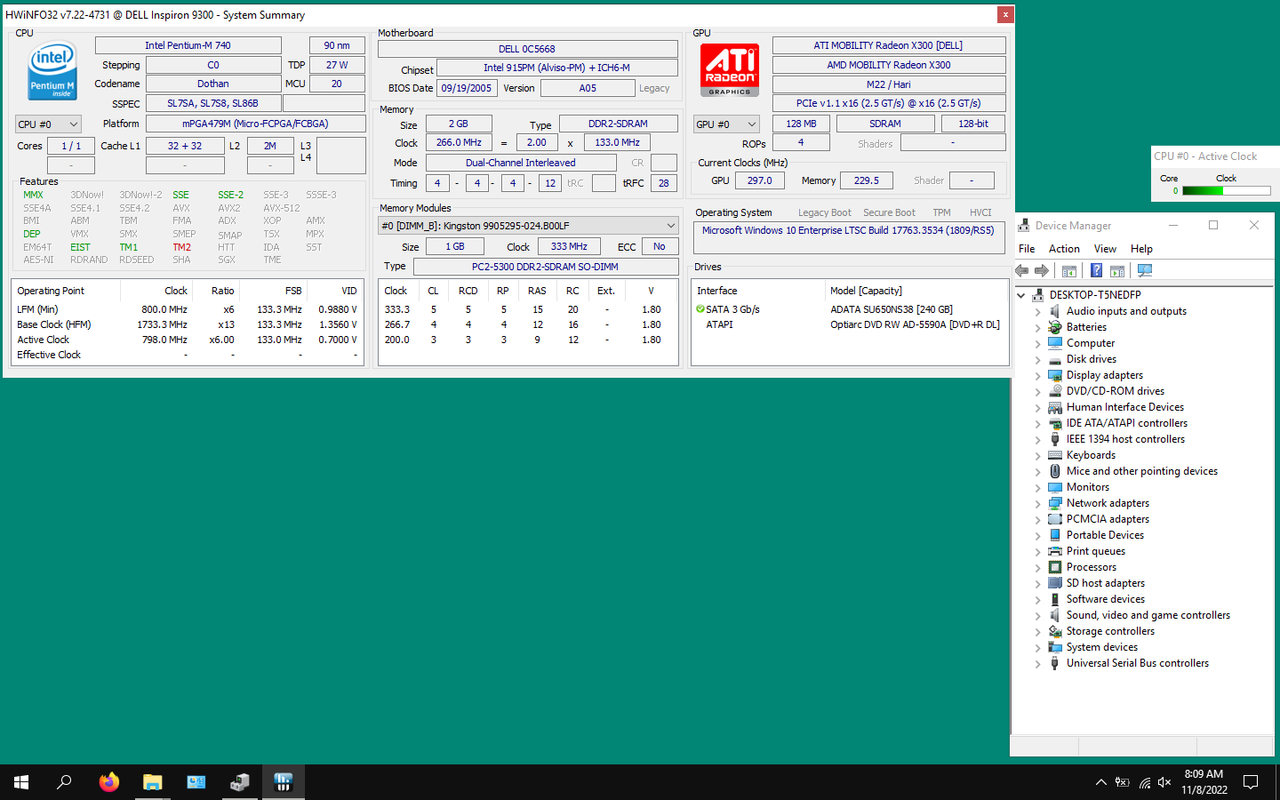The height and width of the screenshot is (800, 1280).
Task: Select the Mice and pointing devices icon
Action: [1055, 471]
